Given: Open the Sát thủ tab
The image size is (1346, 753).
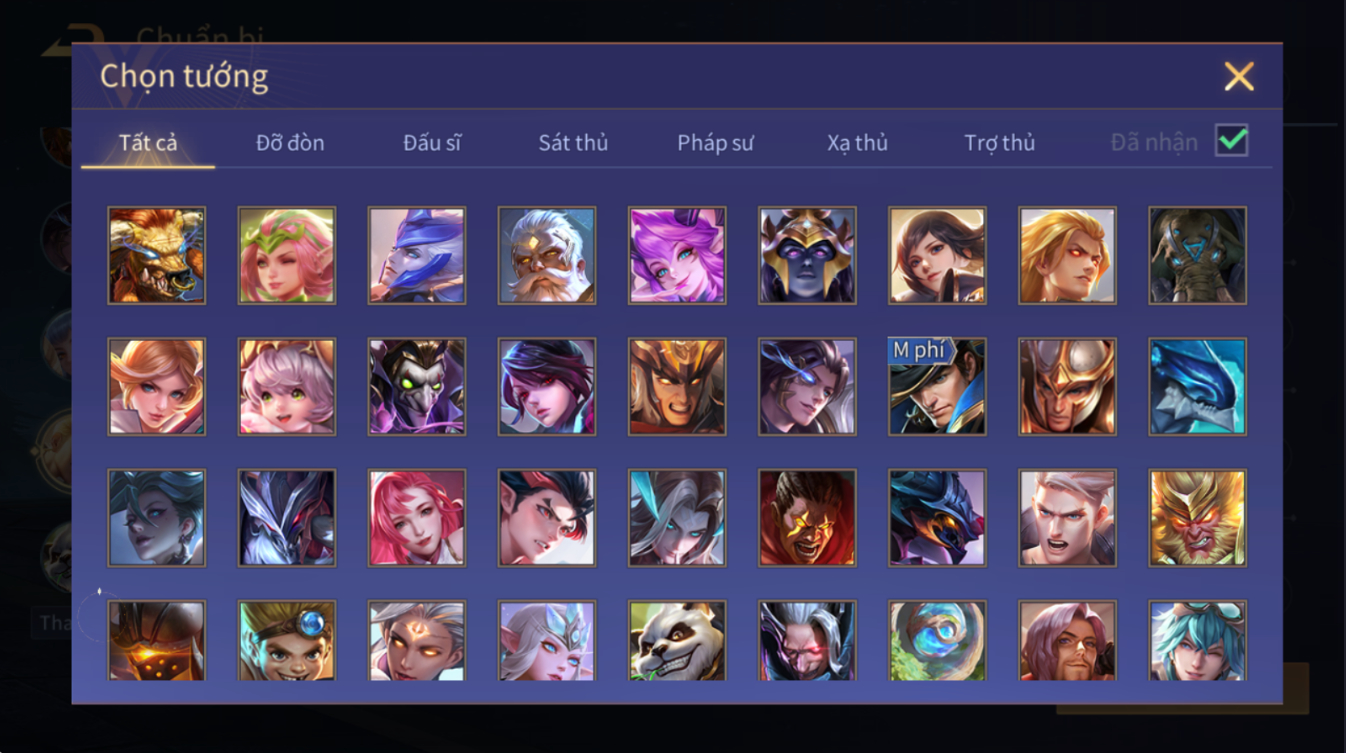Looking at the screenshot, I should click(573, 143).
